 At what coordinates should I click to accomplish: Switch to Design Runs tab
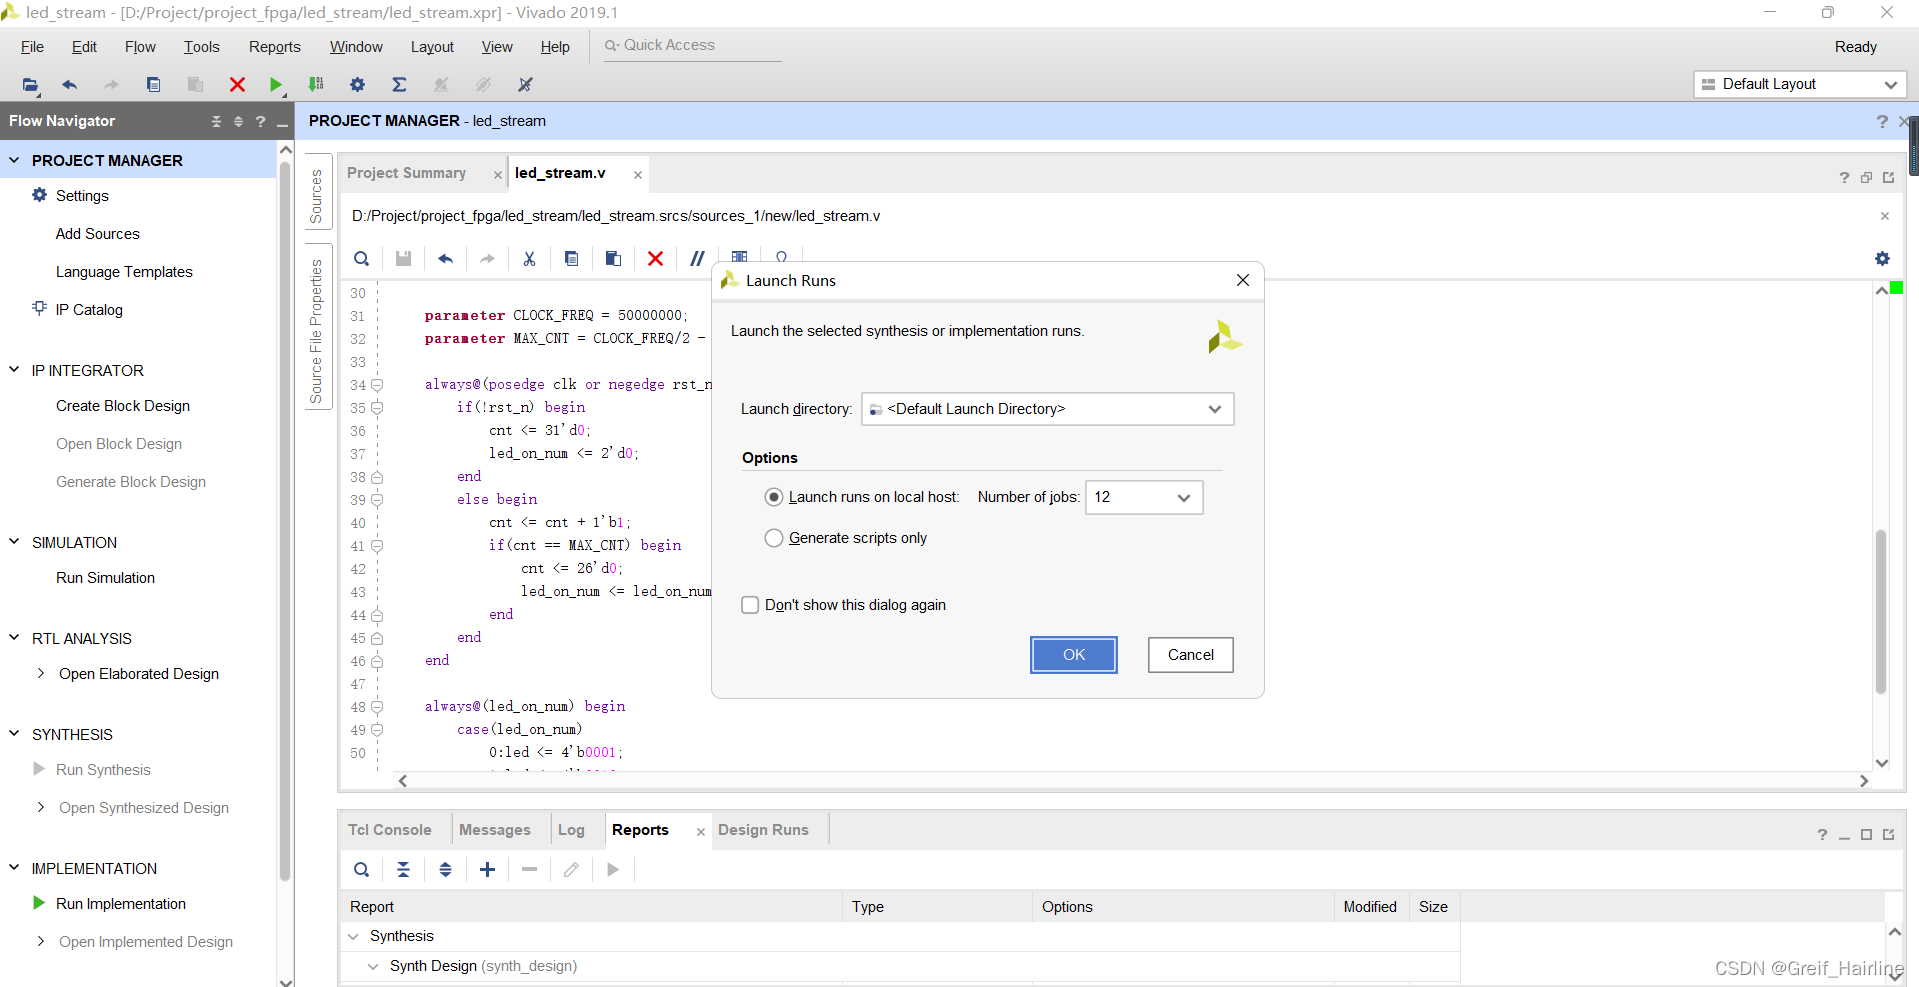click(x=763, y=830)
